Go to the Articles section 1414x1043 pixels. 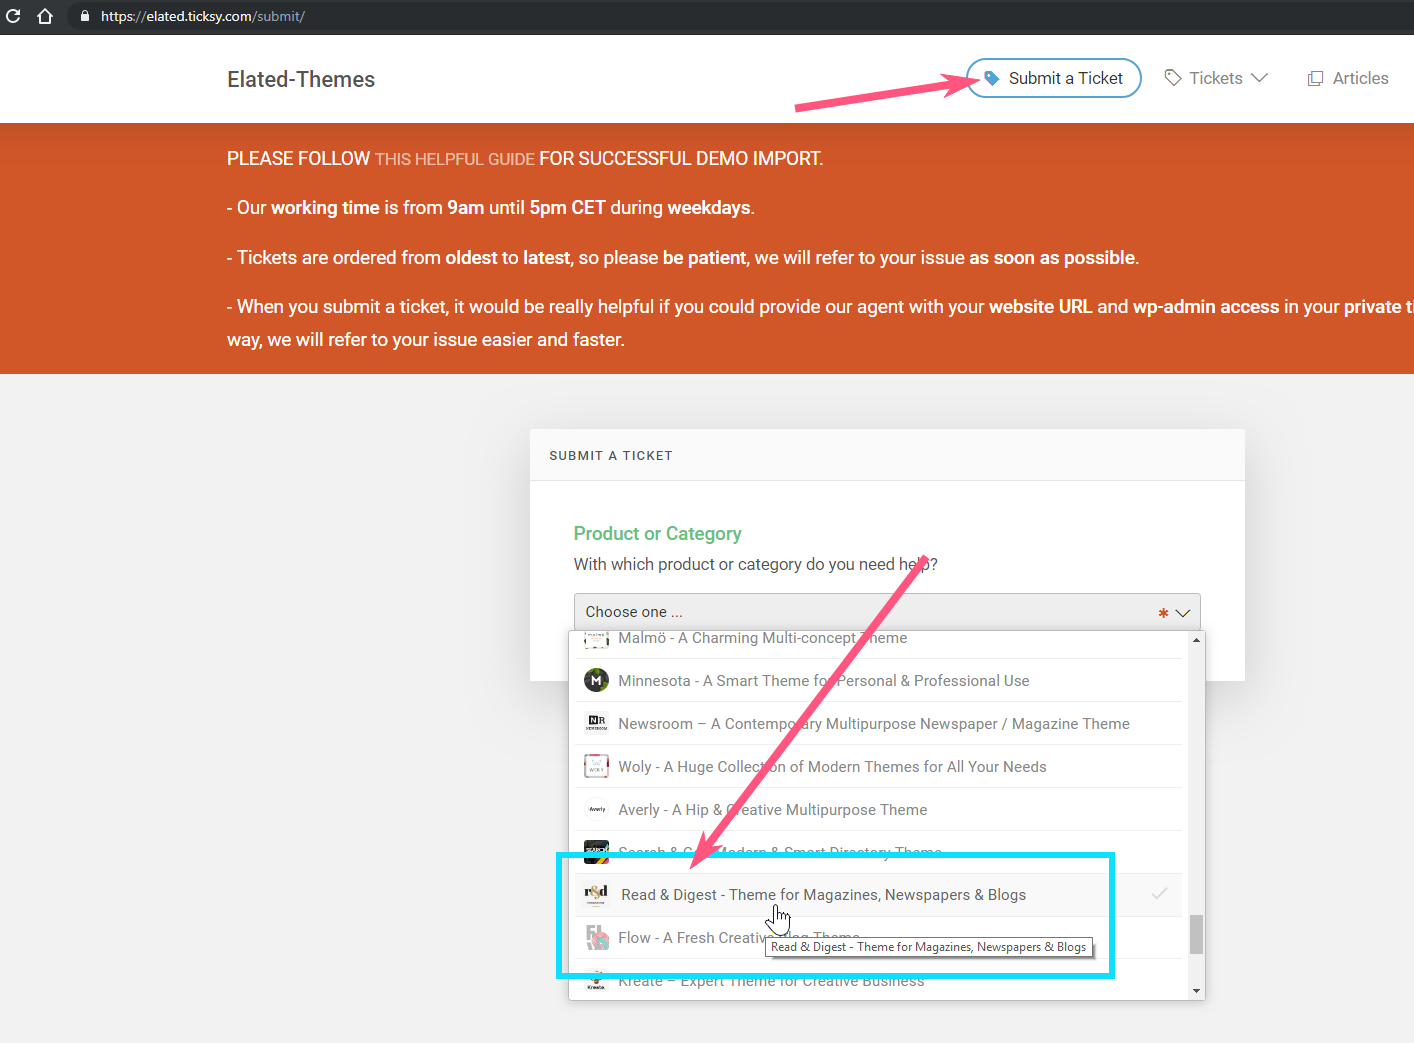(1348, 78)
